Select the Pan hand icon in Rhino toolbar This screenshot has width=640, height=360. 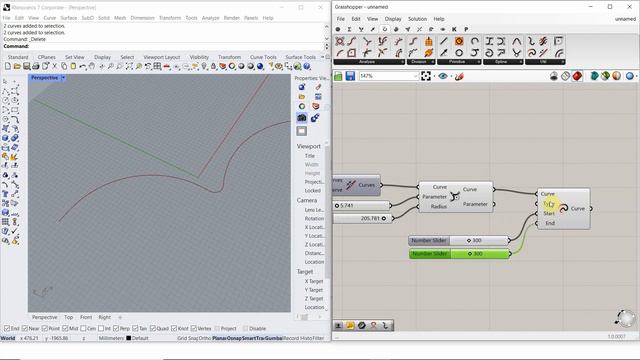[92, 66]
